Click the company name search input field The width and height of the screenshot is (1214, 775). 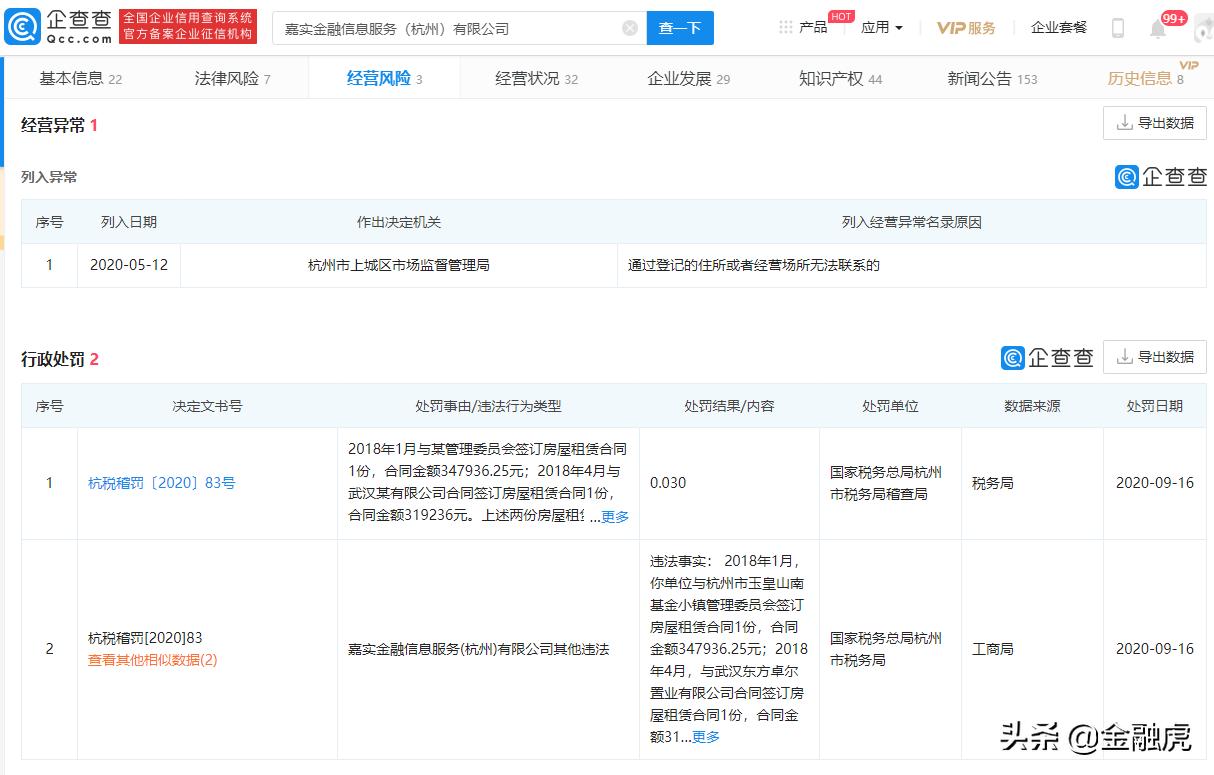point(430,28)
